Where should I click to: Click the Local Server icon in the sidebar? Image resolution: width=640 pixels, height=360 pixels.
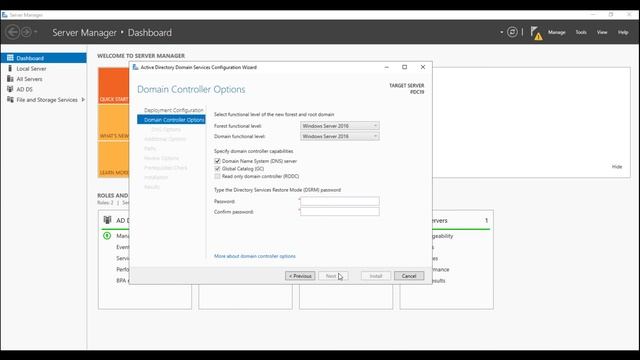tap(10, 68)
